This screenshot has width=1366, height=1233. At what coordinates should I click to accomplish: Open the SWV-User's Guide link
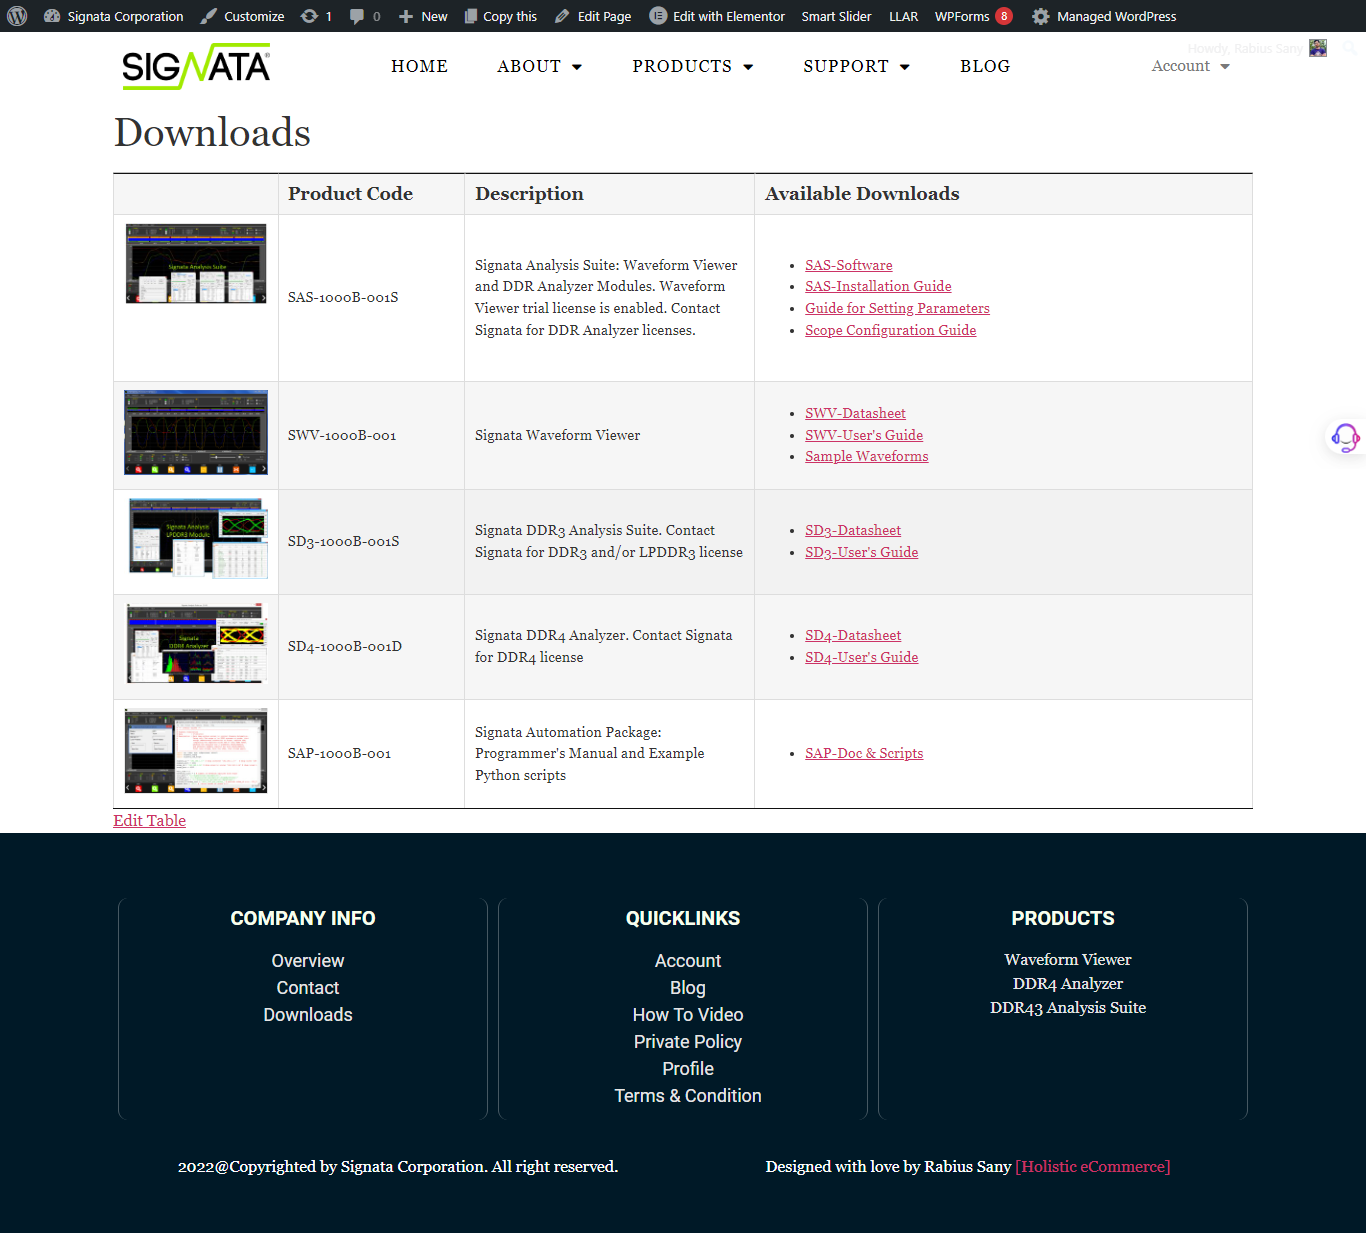click(864, 435)
